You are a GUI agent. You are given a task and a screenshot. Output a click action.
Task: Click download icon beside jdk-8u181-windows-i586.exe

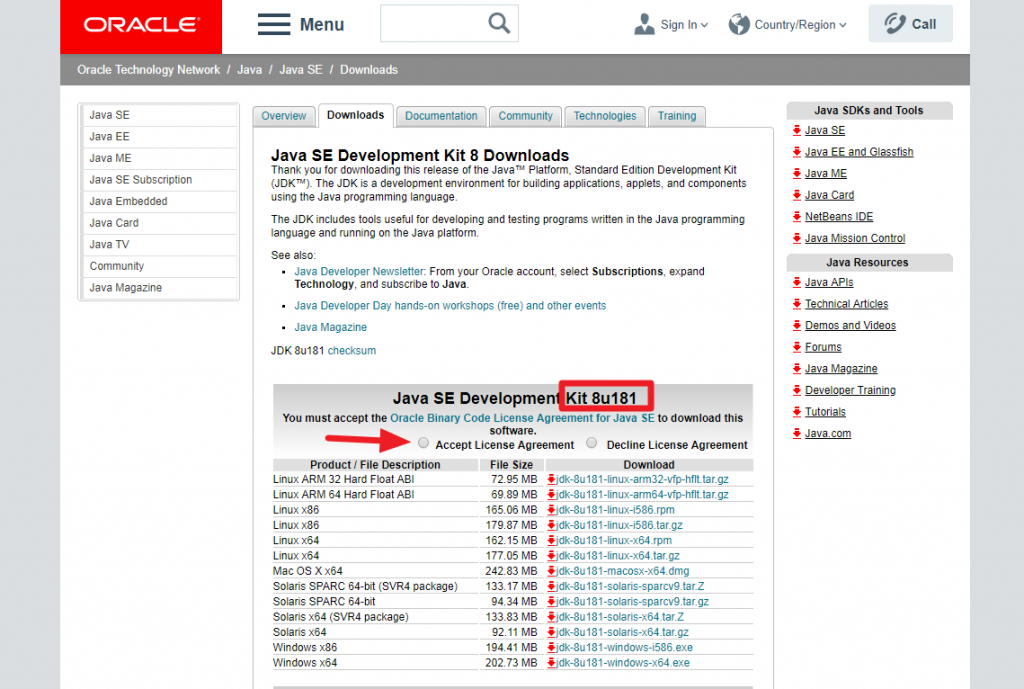tap(551, 647)
